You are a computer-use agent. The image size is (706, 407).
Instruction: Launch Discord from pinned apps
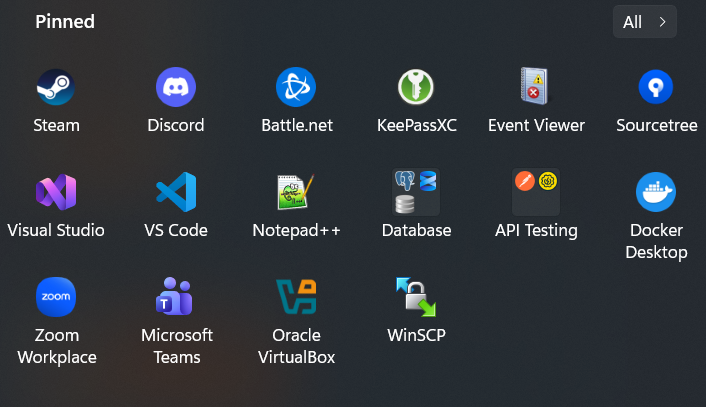176,87
